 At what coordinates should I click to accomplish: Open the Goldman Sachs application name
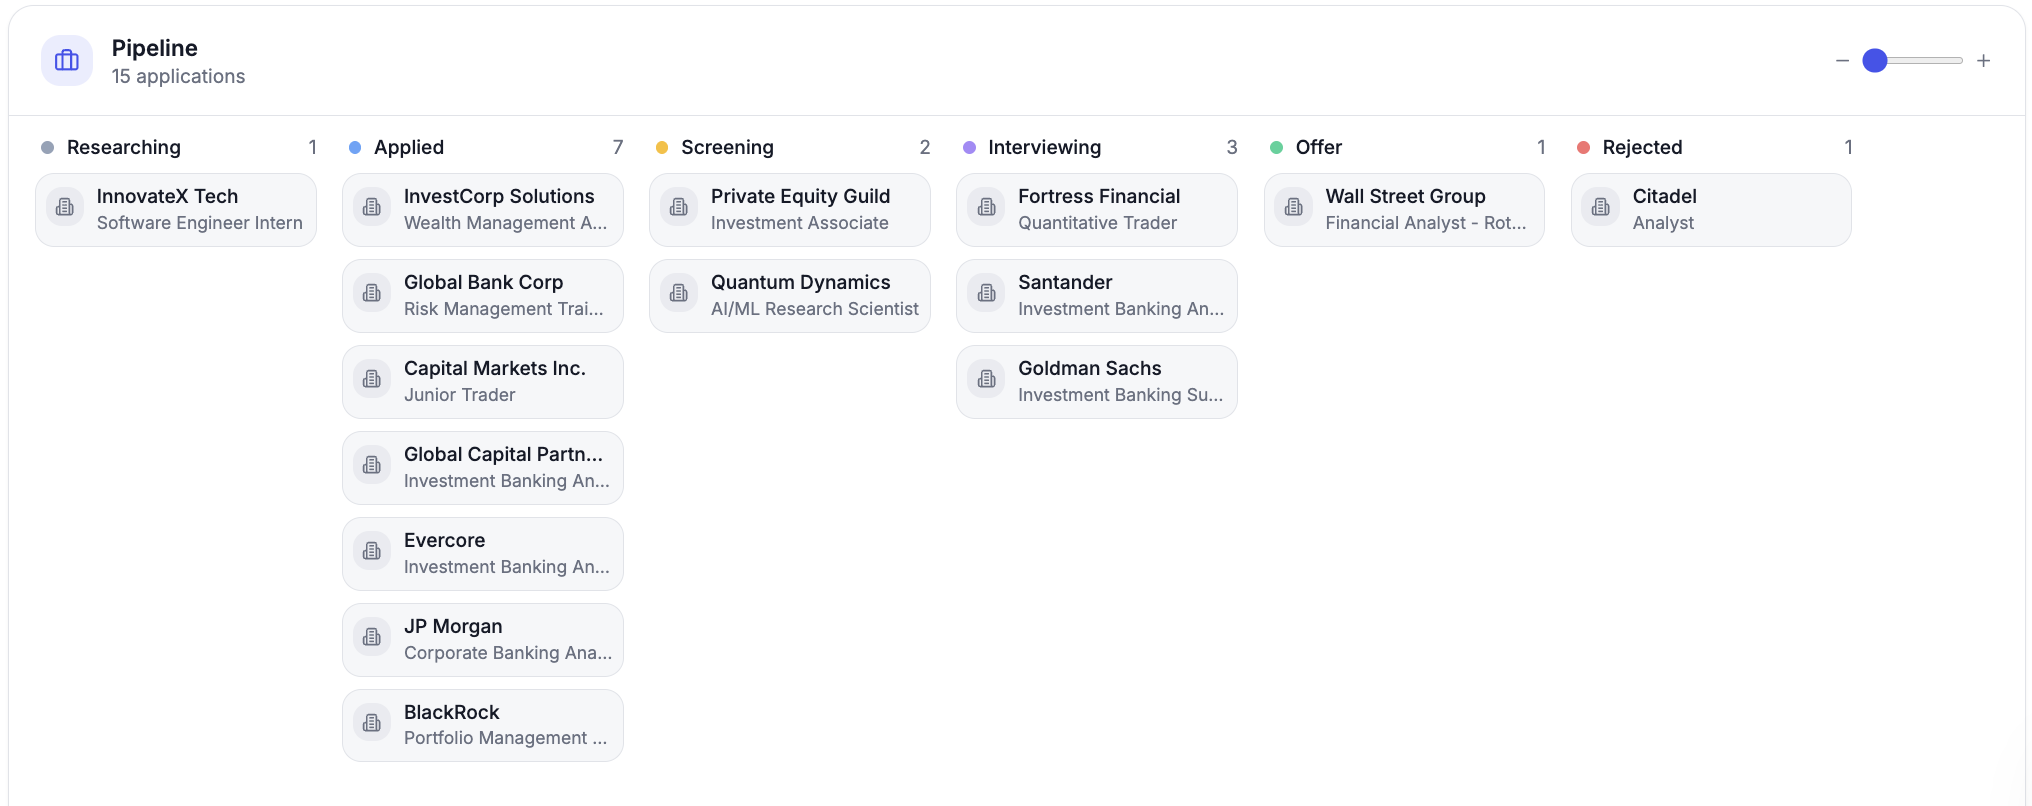1089,368
